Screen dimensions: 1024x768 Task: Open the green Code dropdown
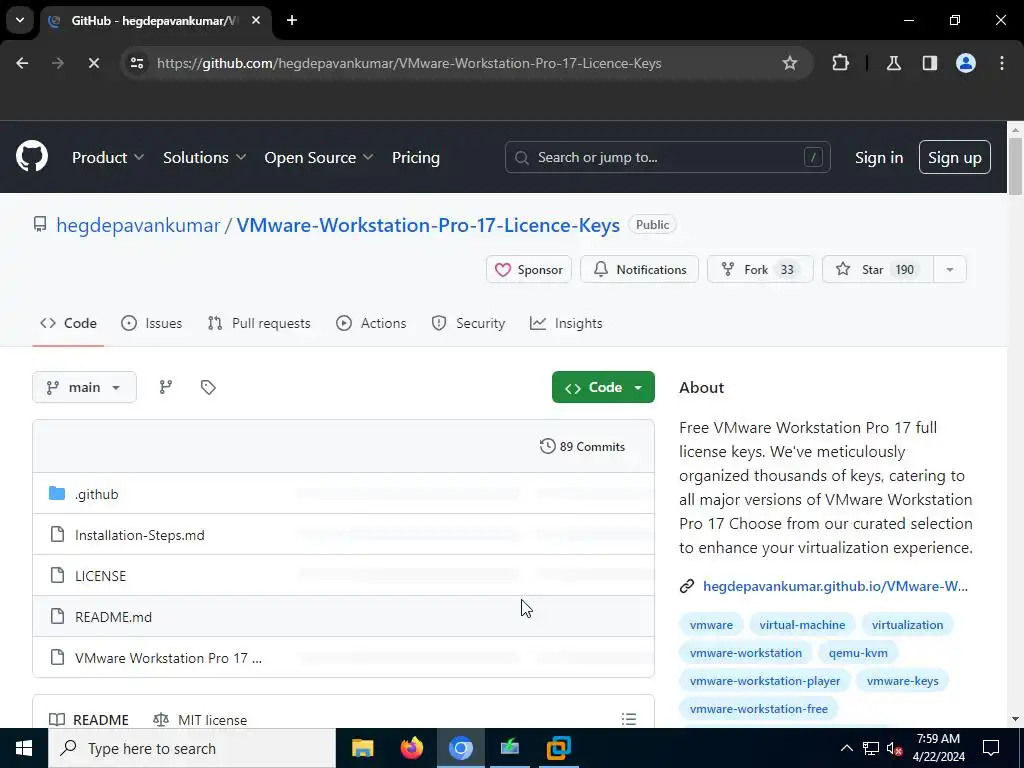(x=603, y=387)
